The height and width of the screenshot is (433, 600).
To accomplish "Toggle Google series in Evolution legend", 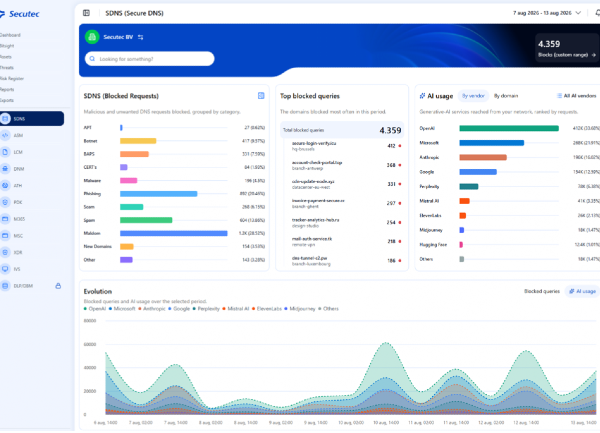I will pyautogui.click(x=179, y=309).
